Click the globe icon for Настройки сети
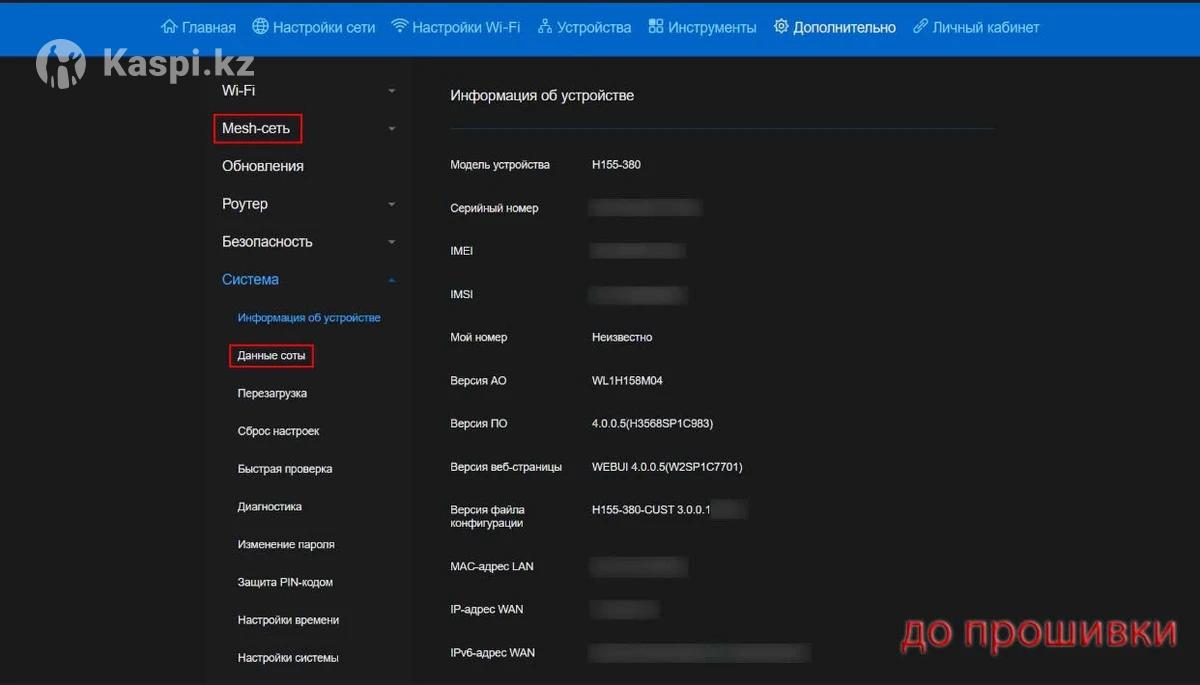 (x=261, y=27)
